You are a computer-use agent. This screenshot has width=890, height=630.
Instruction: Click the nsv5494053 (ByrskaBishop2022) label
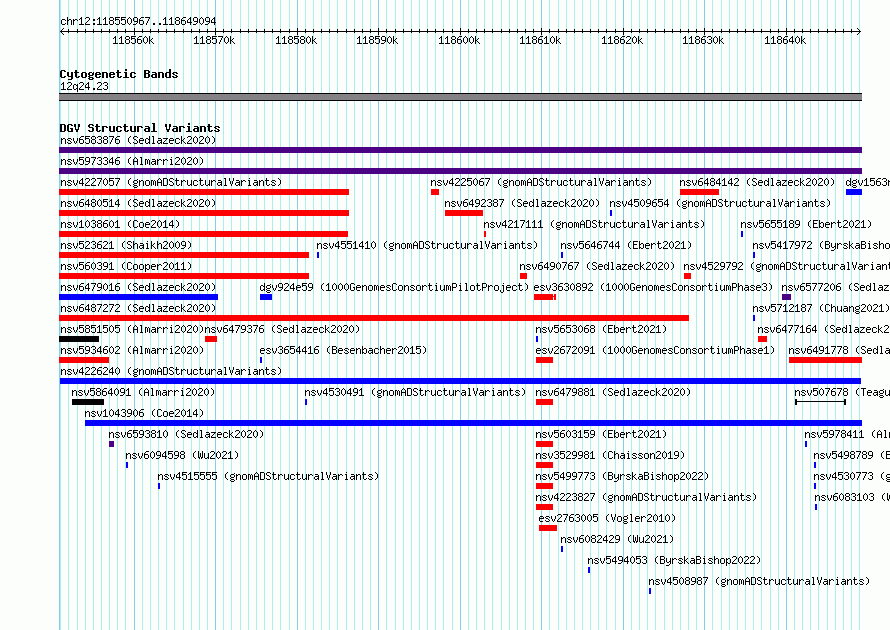[674, 560]
